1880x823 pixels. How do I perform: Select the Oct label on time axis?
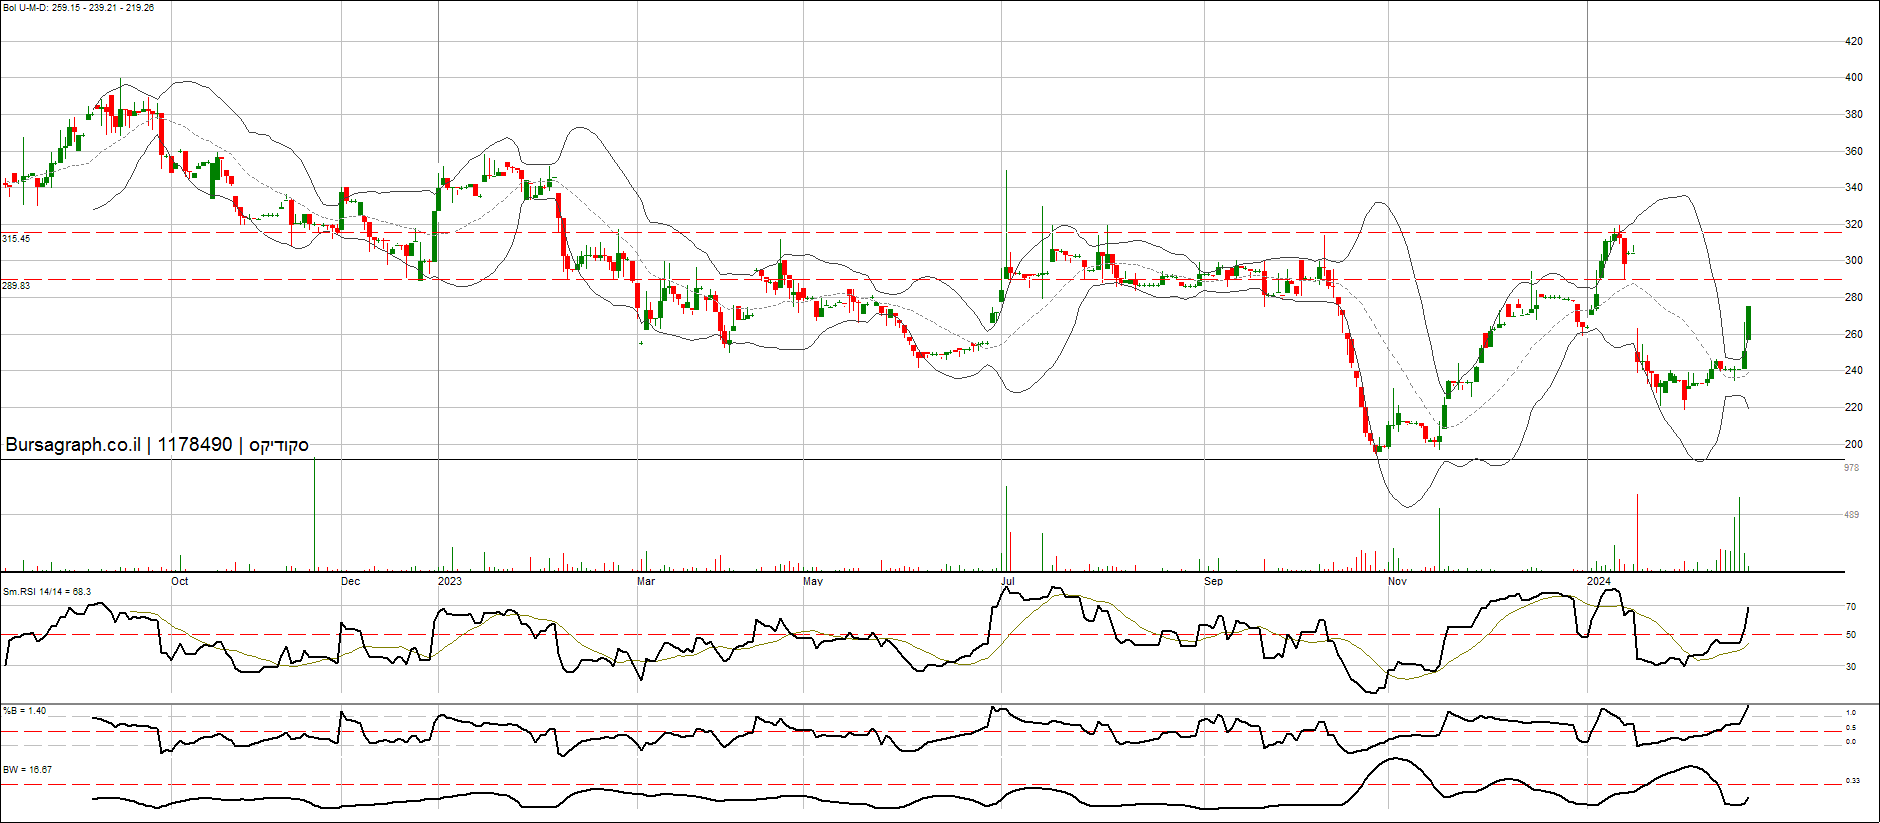click(x=179, y=581)
